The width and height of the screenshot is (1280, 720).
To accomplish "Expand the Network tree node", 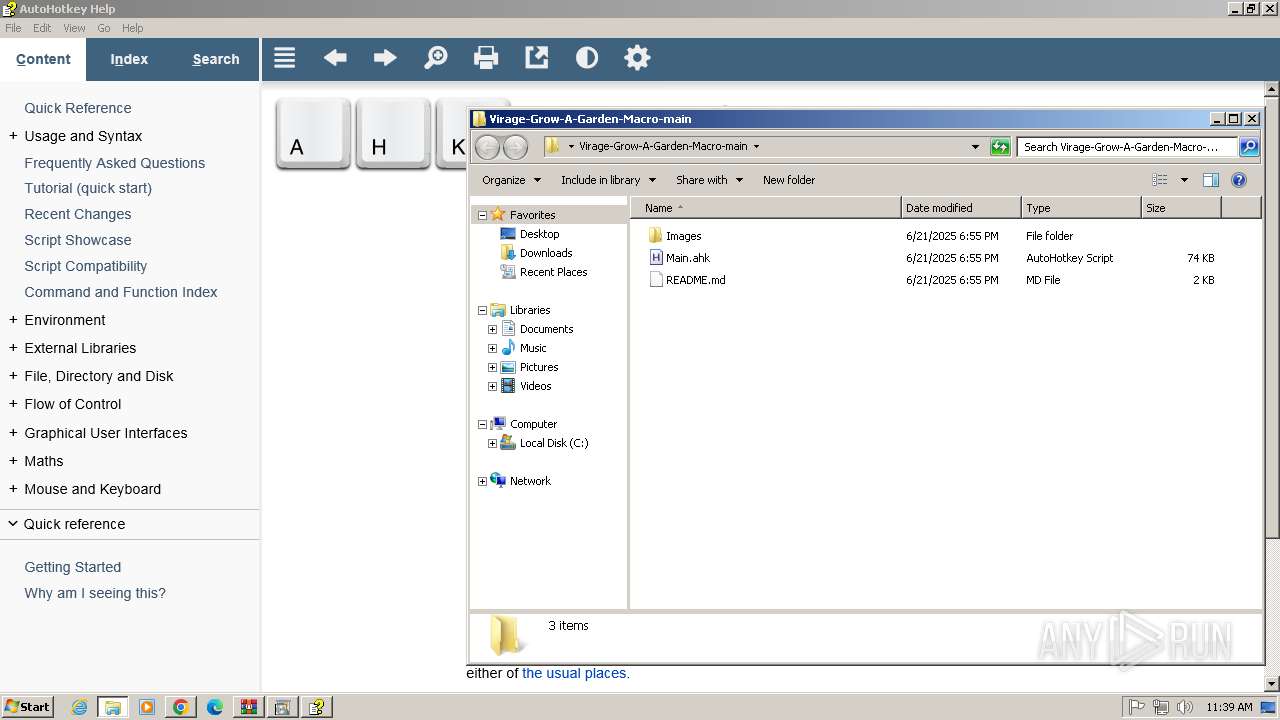I will (482, 481).
